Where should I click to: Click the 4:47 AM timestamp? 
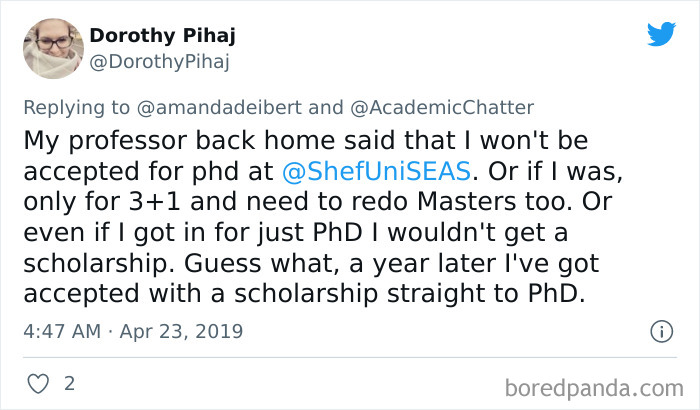coord(61,330)
